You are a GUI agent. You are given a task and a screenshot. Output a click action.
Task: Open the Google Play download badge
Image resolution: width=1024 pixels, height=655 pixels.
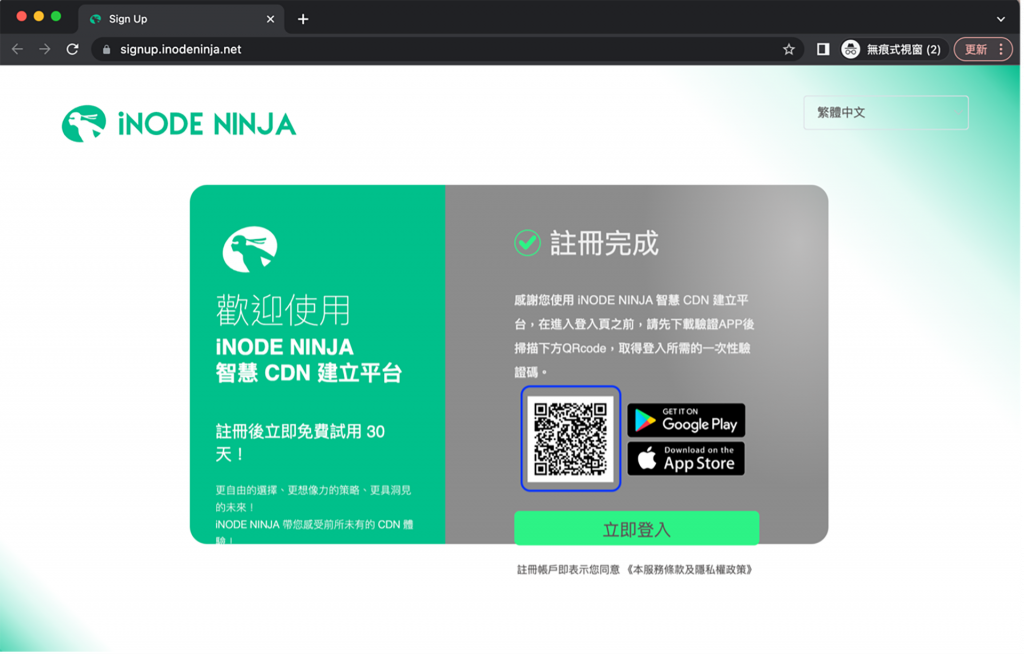[686, 420]
